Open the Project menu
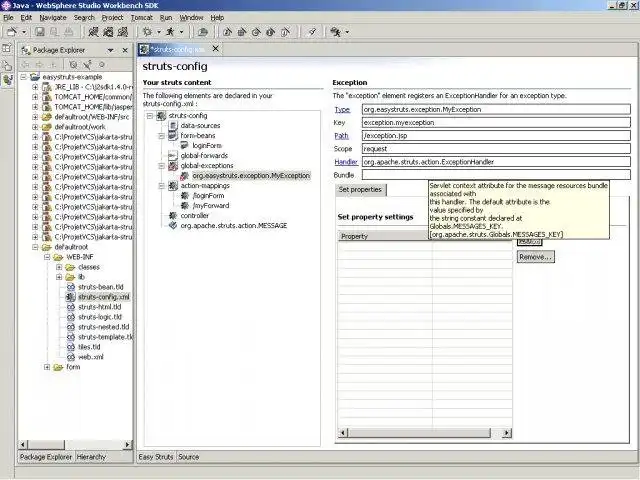The width and height of the screenshot is (640, 480). (x=112, y=18)
